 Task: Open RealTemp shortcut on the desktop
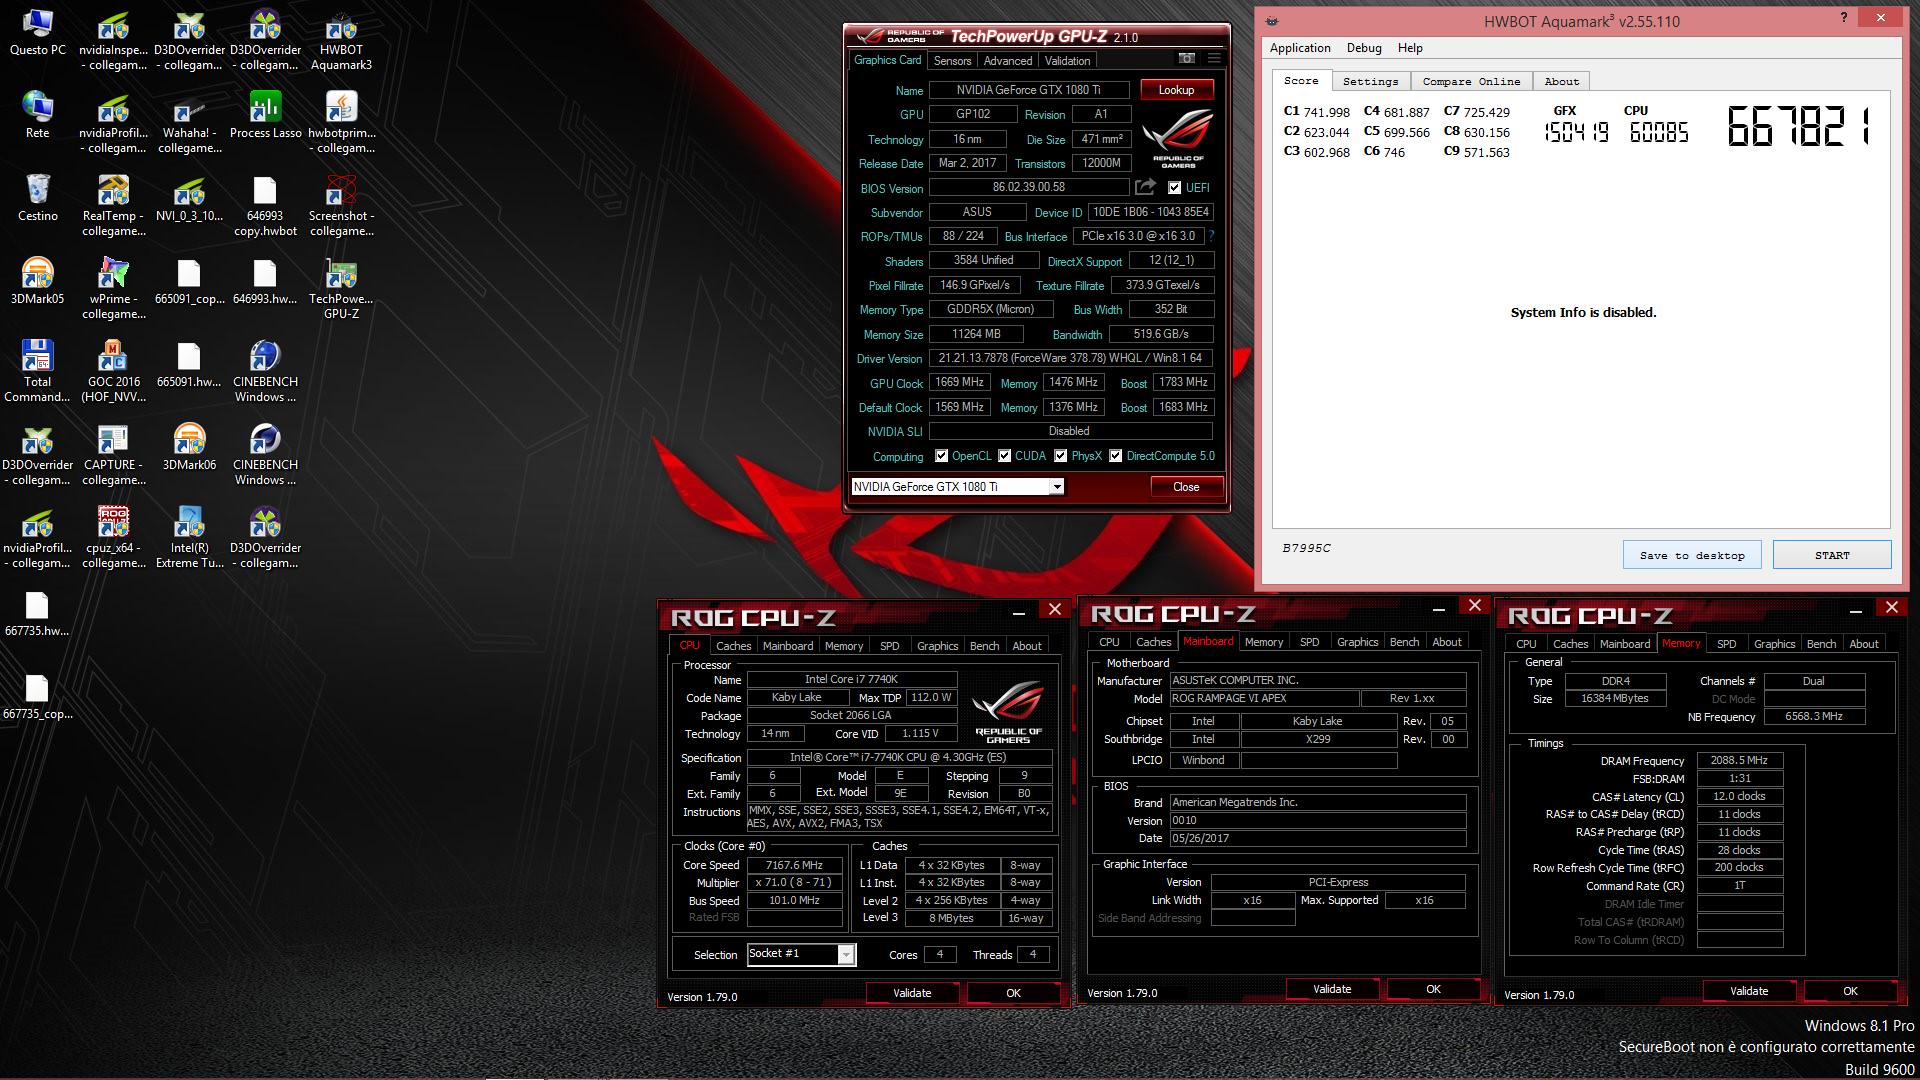pos(114,205)
